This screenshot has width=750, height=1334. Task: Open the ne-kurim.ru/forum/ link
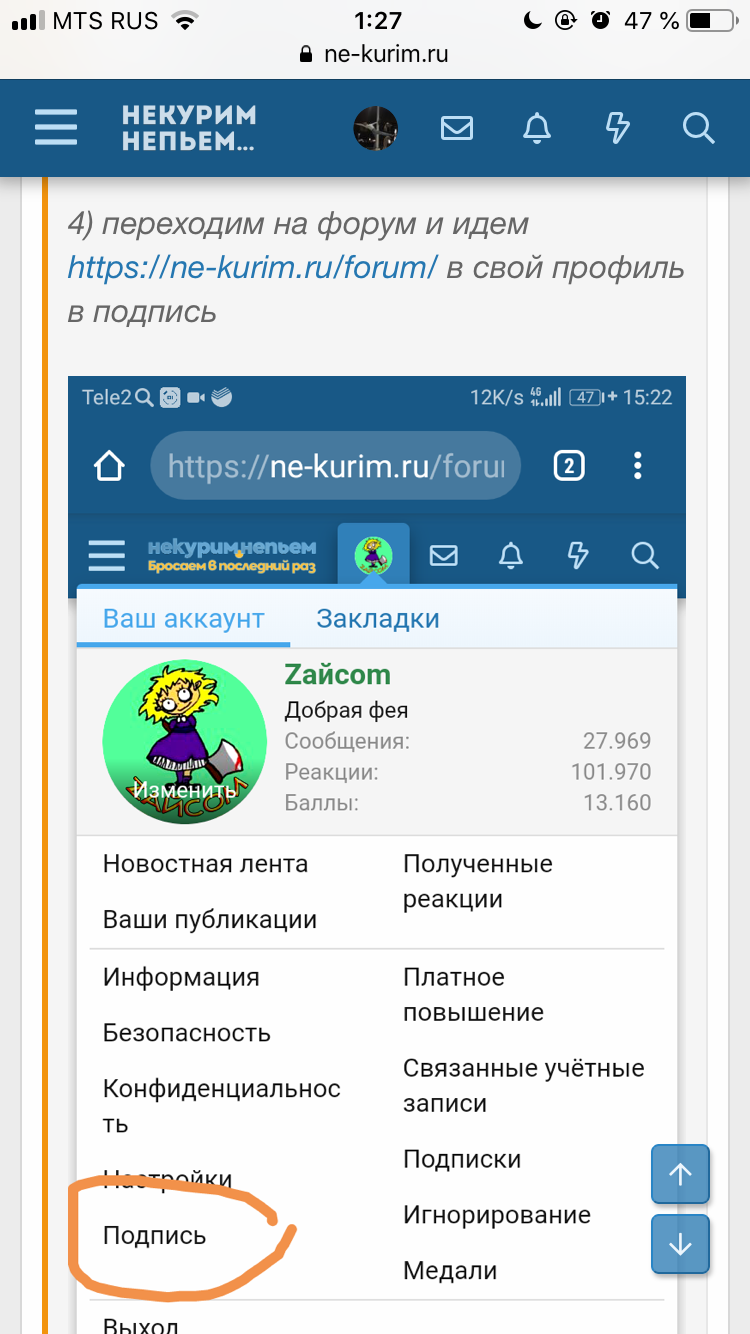point(253,268)
